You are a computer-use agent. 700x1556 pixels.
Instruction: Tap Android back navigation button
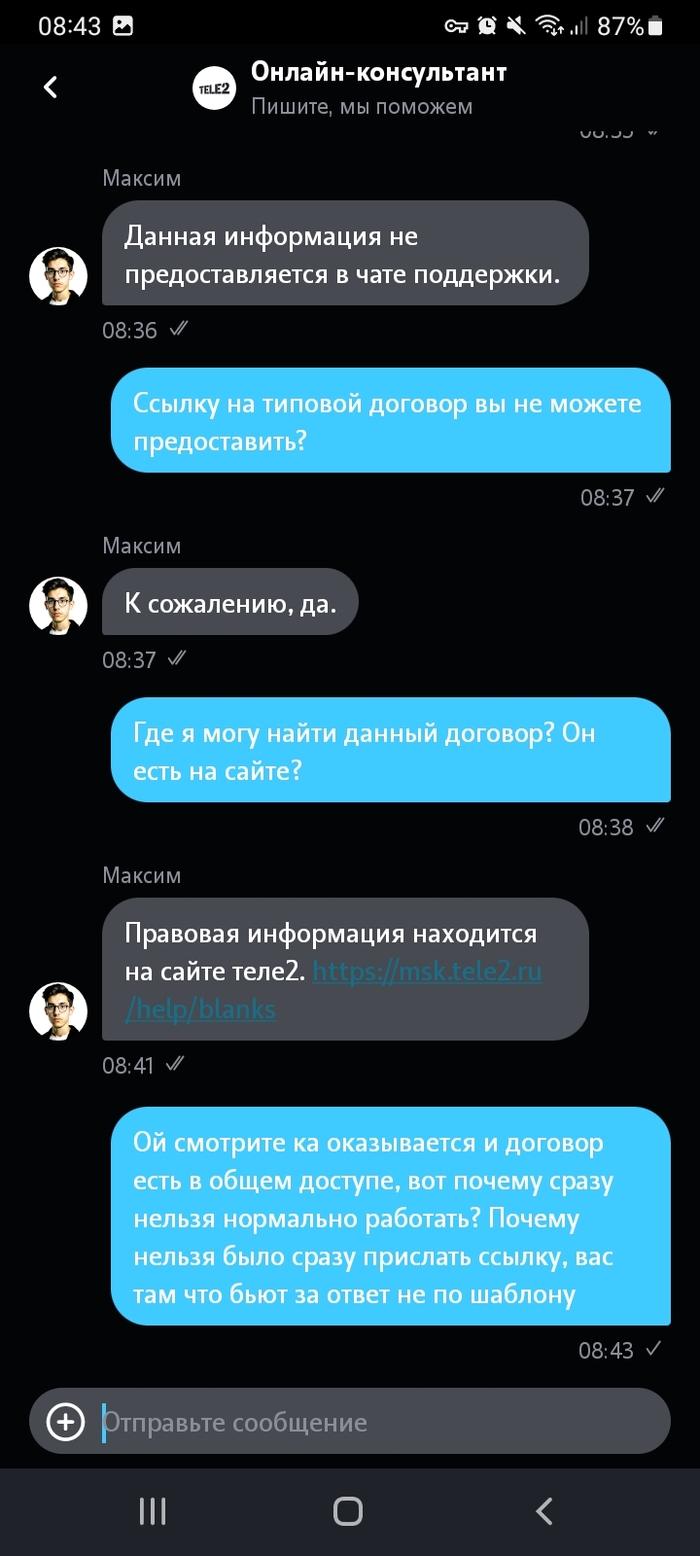(544, 1511)
